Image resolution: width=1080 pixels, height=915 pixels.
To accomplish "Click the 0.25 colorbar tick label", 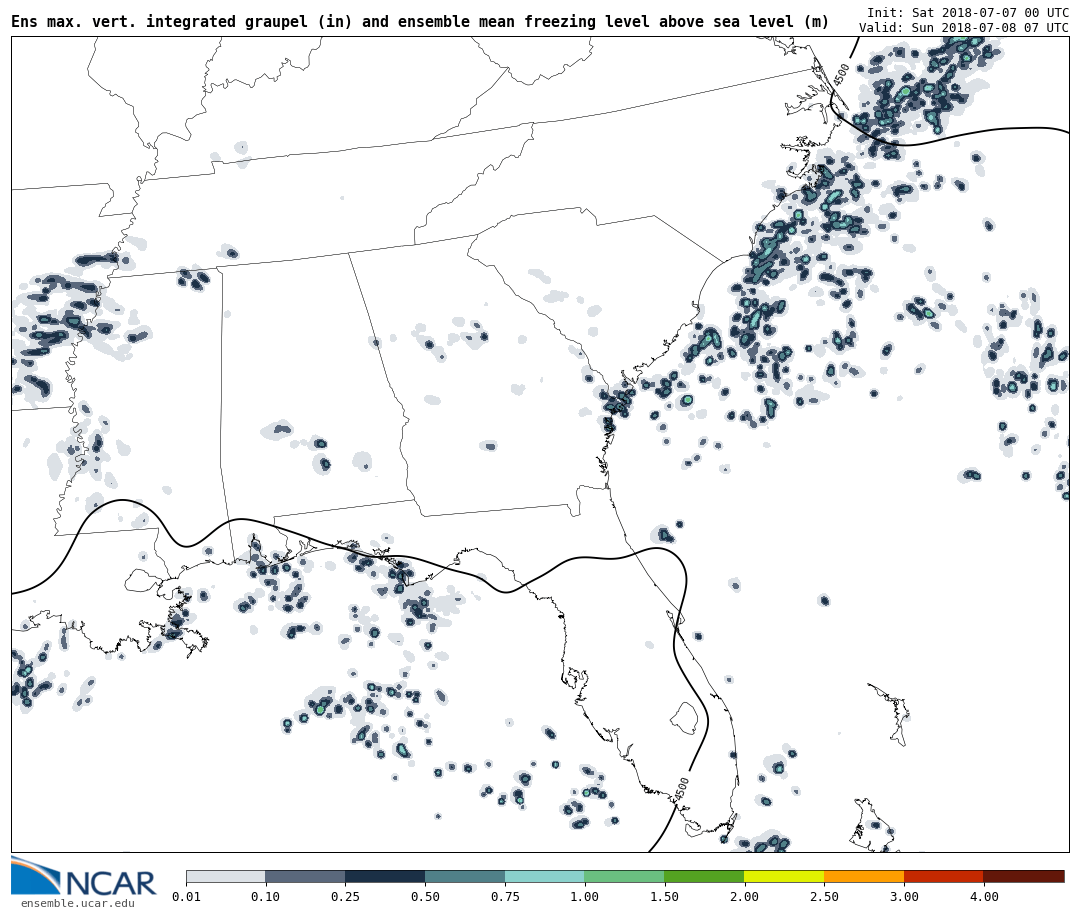I will (345, 896).
